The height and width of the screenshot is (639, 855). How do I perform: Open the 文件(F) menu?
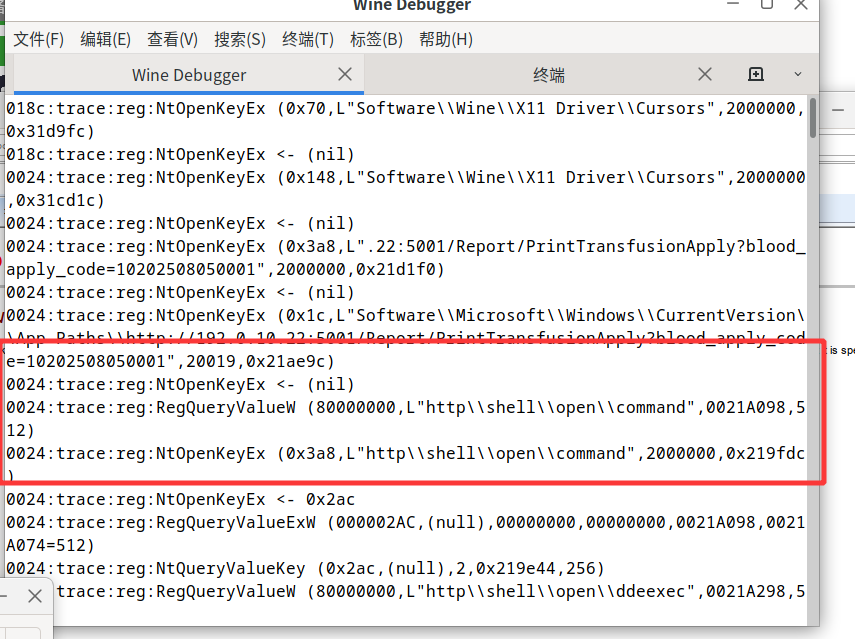[x=38, y=39]
